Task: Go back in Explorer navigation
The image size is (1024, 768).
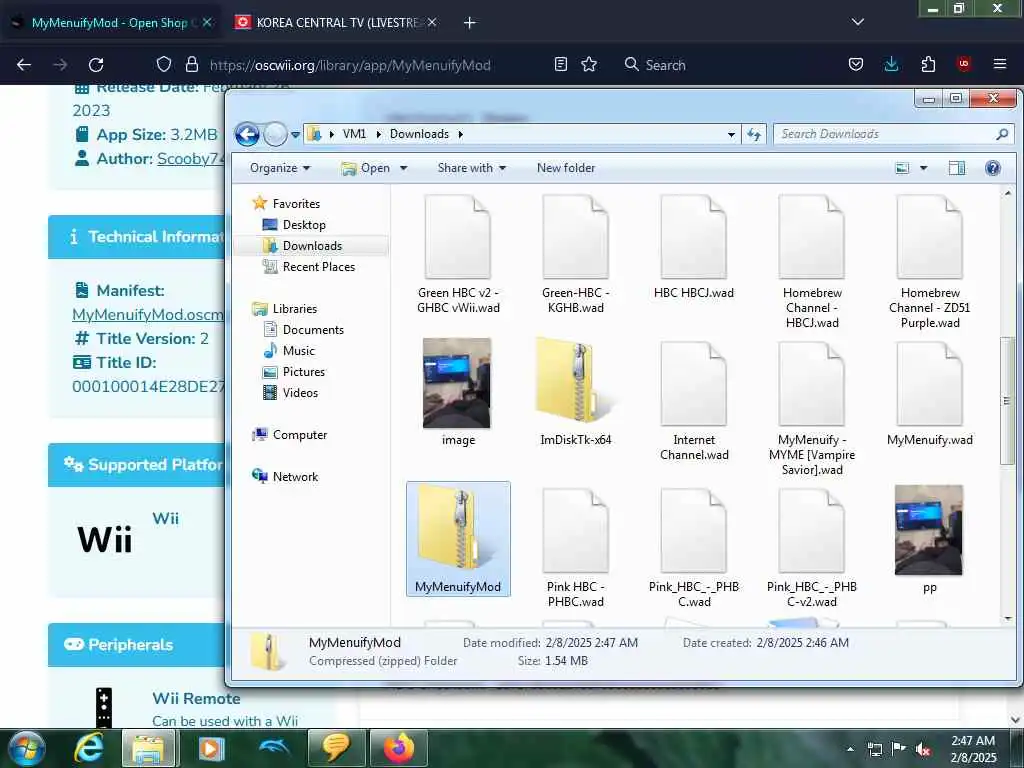Action: (247, 135)
